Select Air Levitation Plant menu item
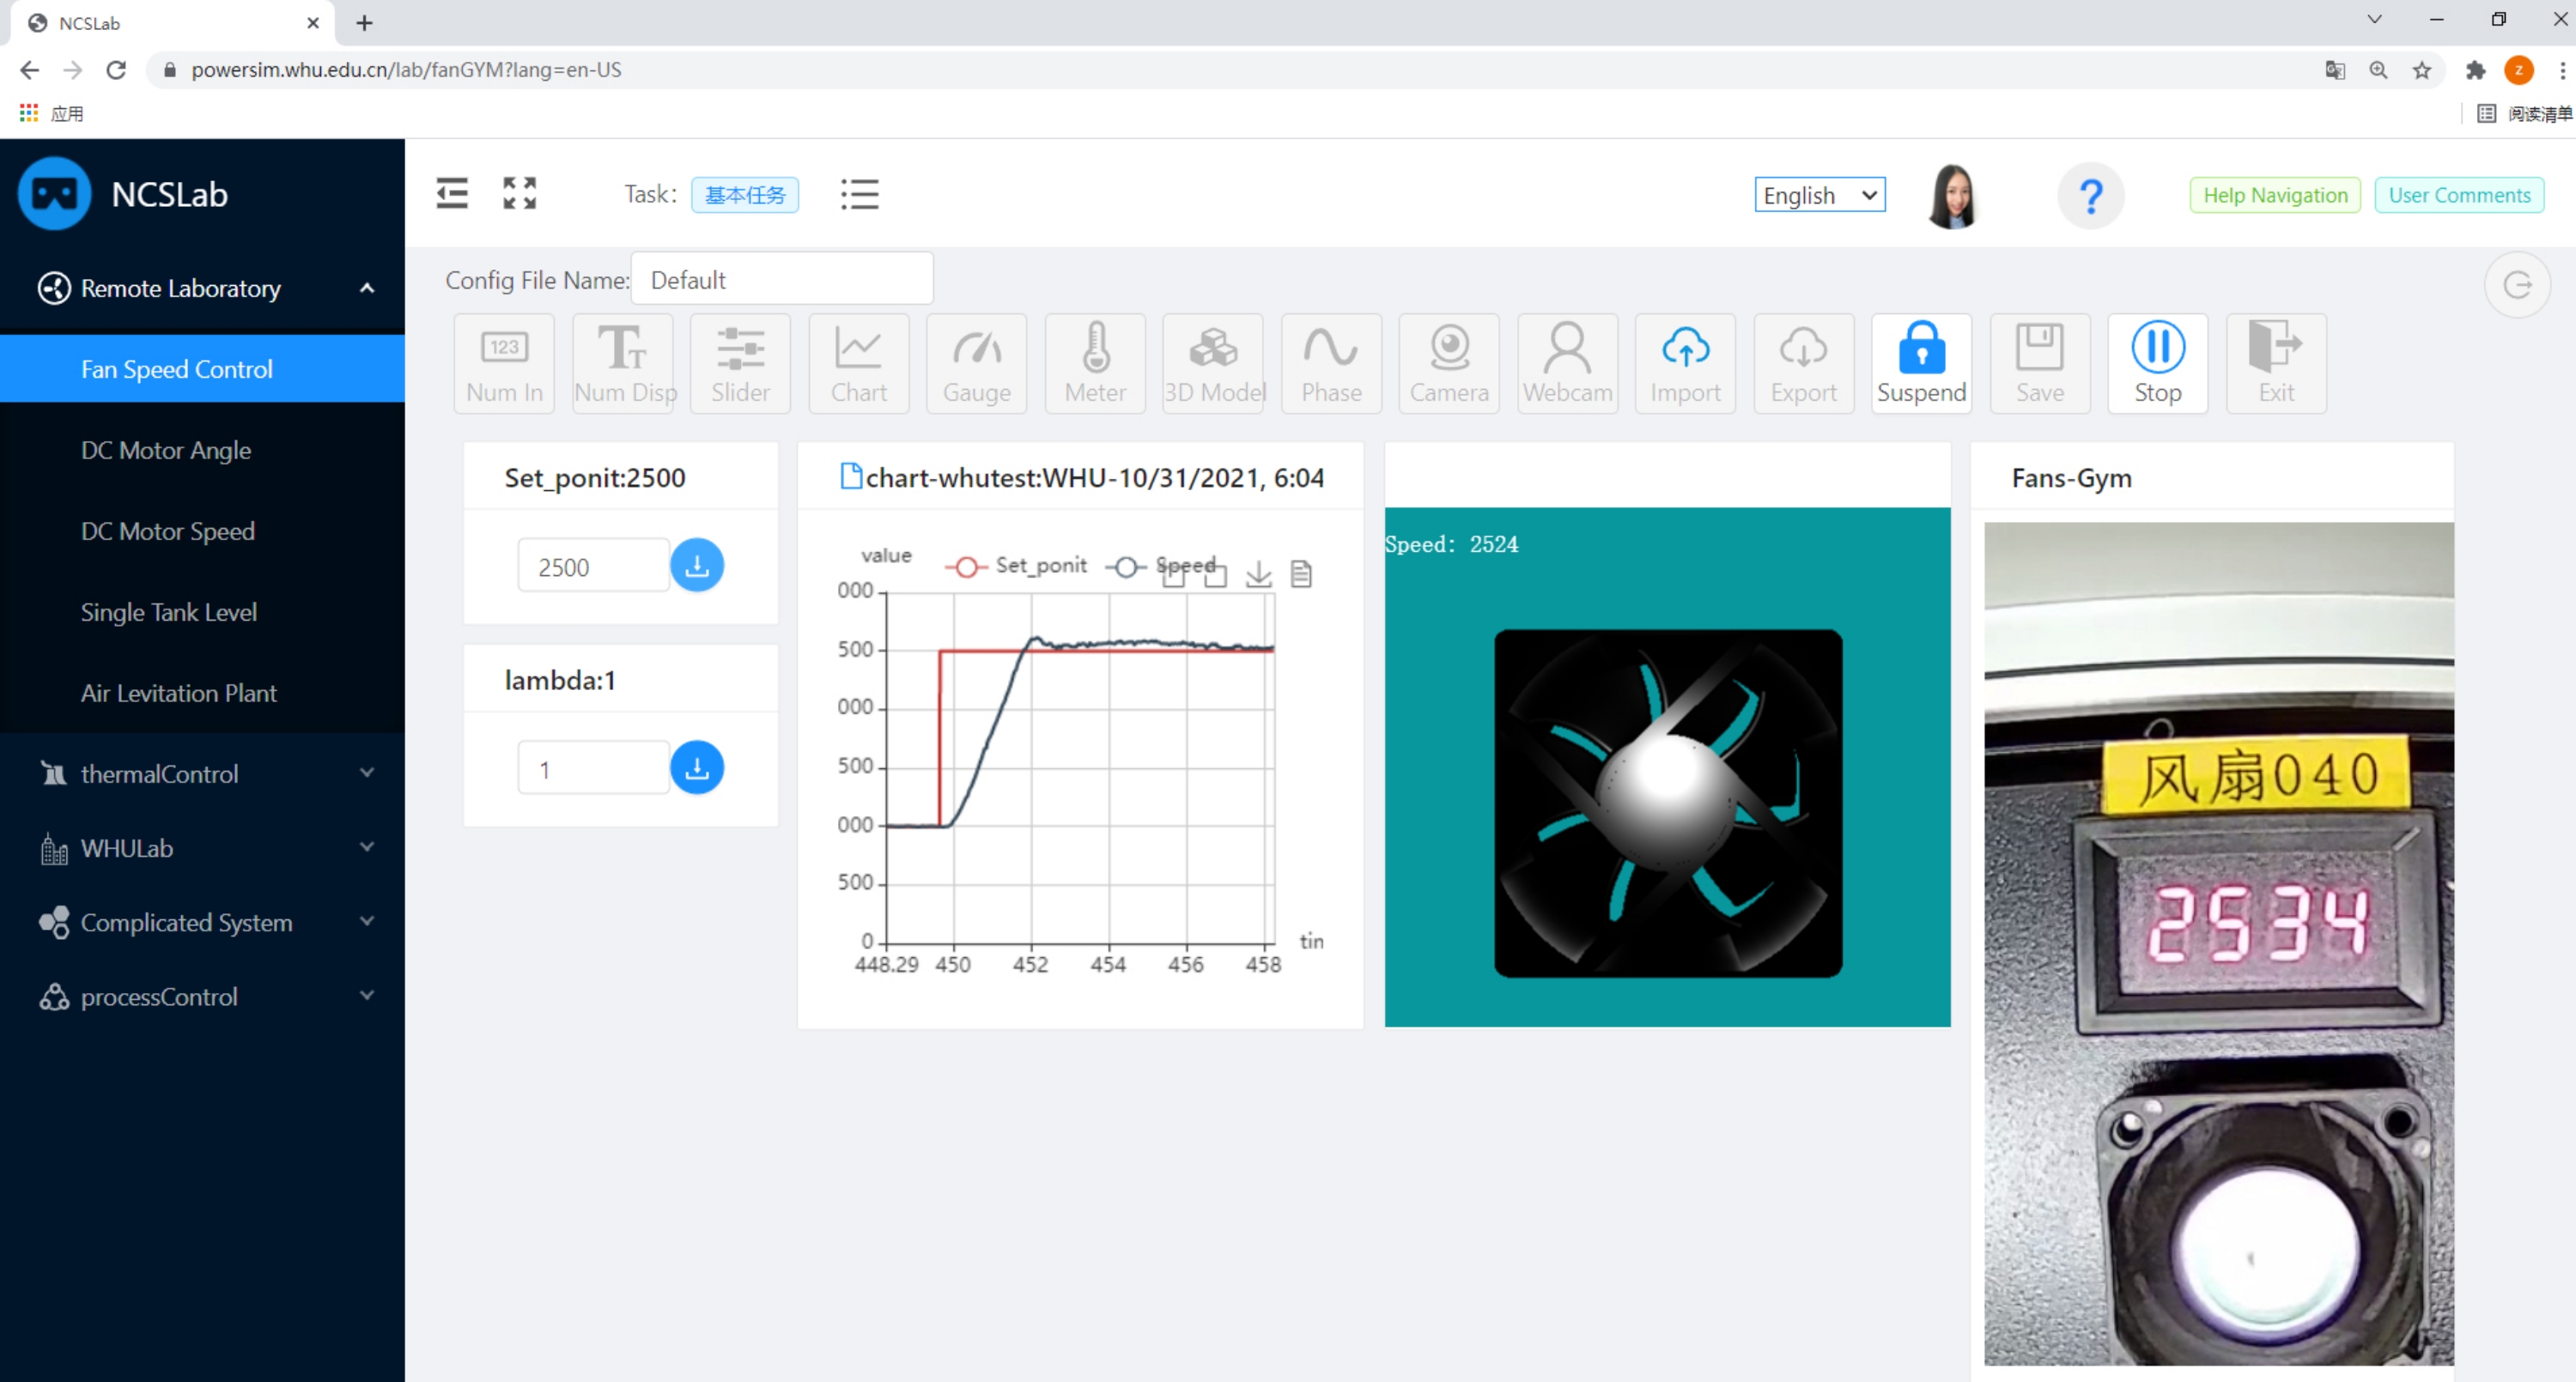The height and width of the screenshot is (1382, 2576). pos(178,693)
